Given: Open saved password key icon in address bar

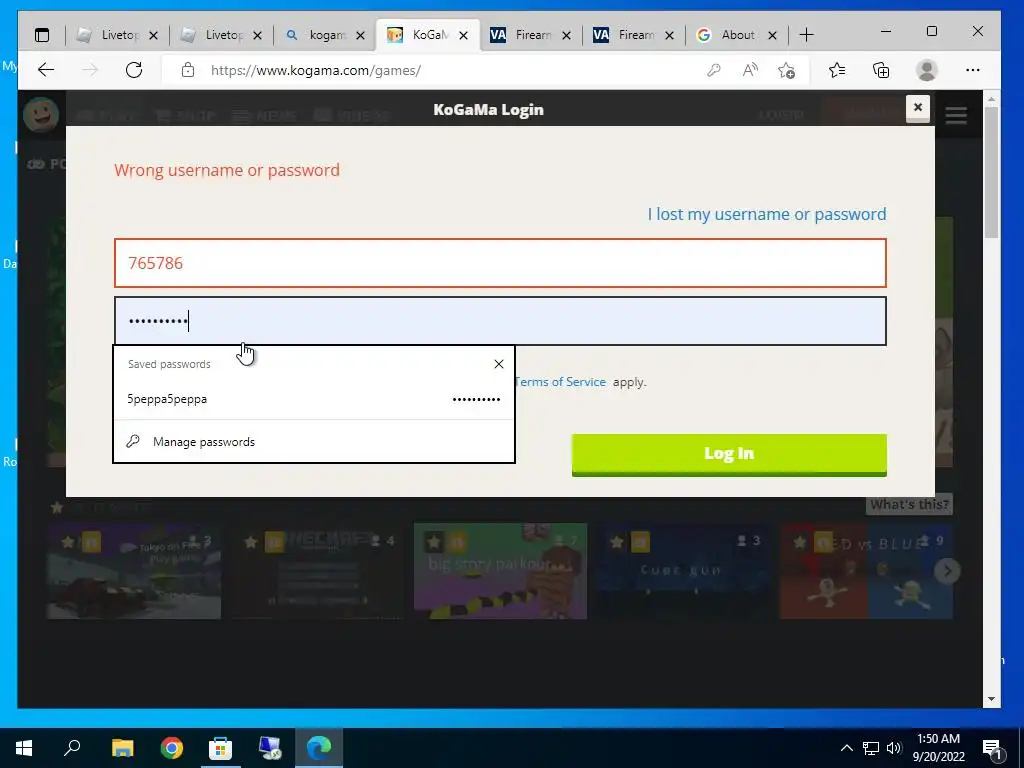Looking at the screenshot, I should point(714,70).
